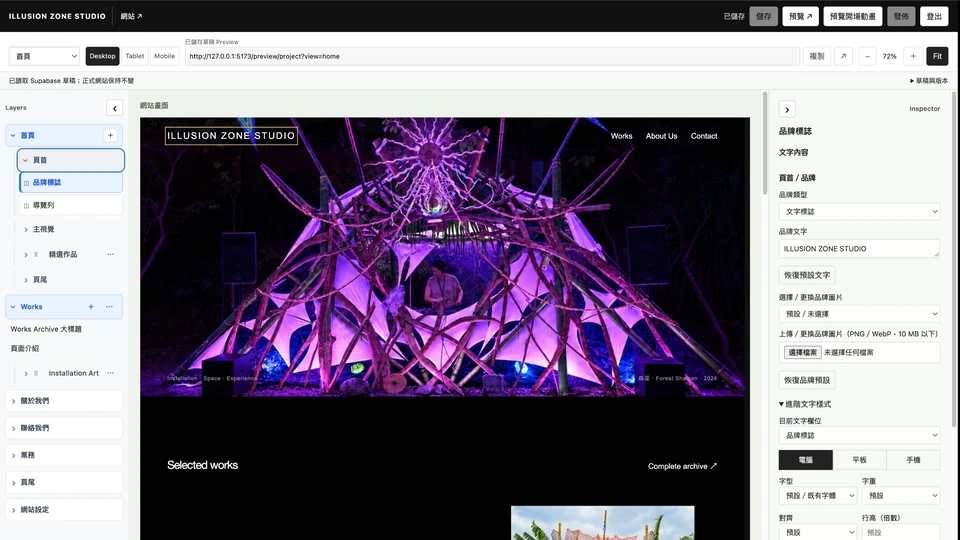This screenshot has height=540, width=960.
Task: Collapse the 頁首 layer group
Action: 25,160
